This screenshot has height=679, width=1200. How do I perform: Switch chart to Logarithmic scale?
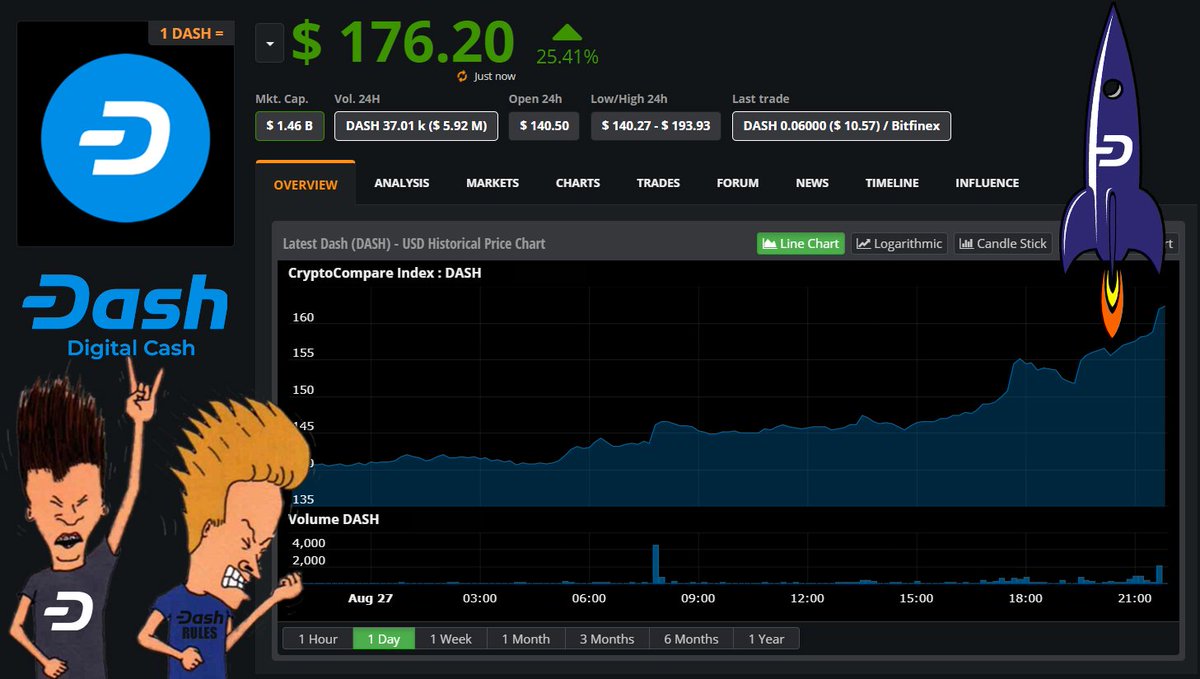pyautogui.click(x=899, y=243)
